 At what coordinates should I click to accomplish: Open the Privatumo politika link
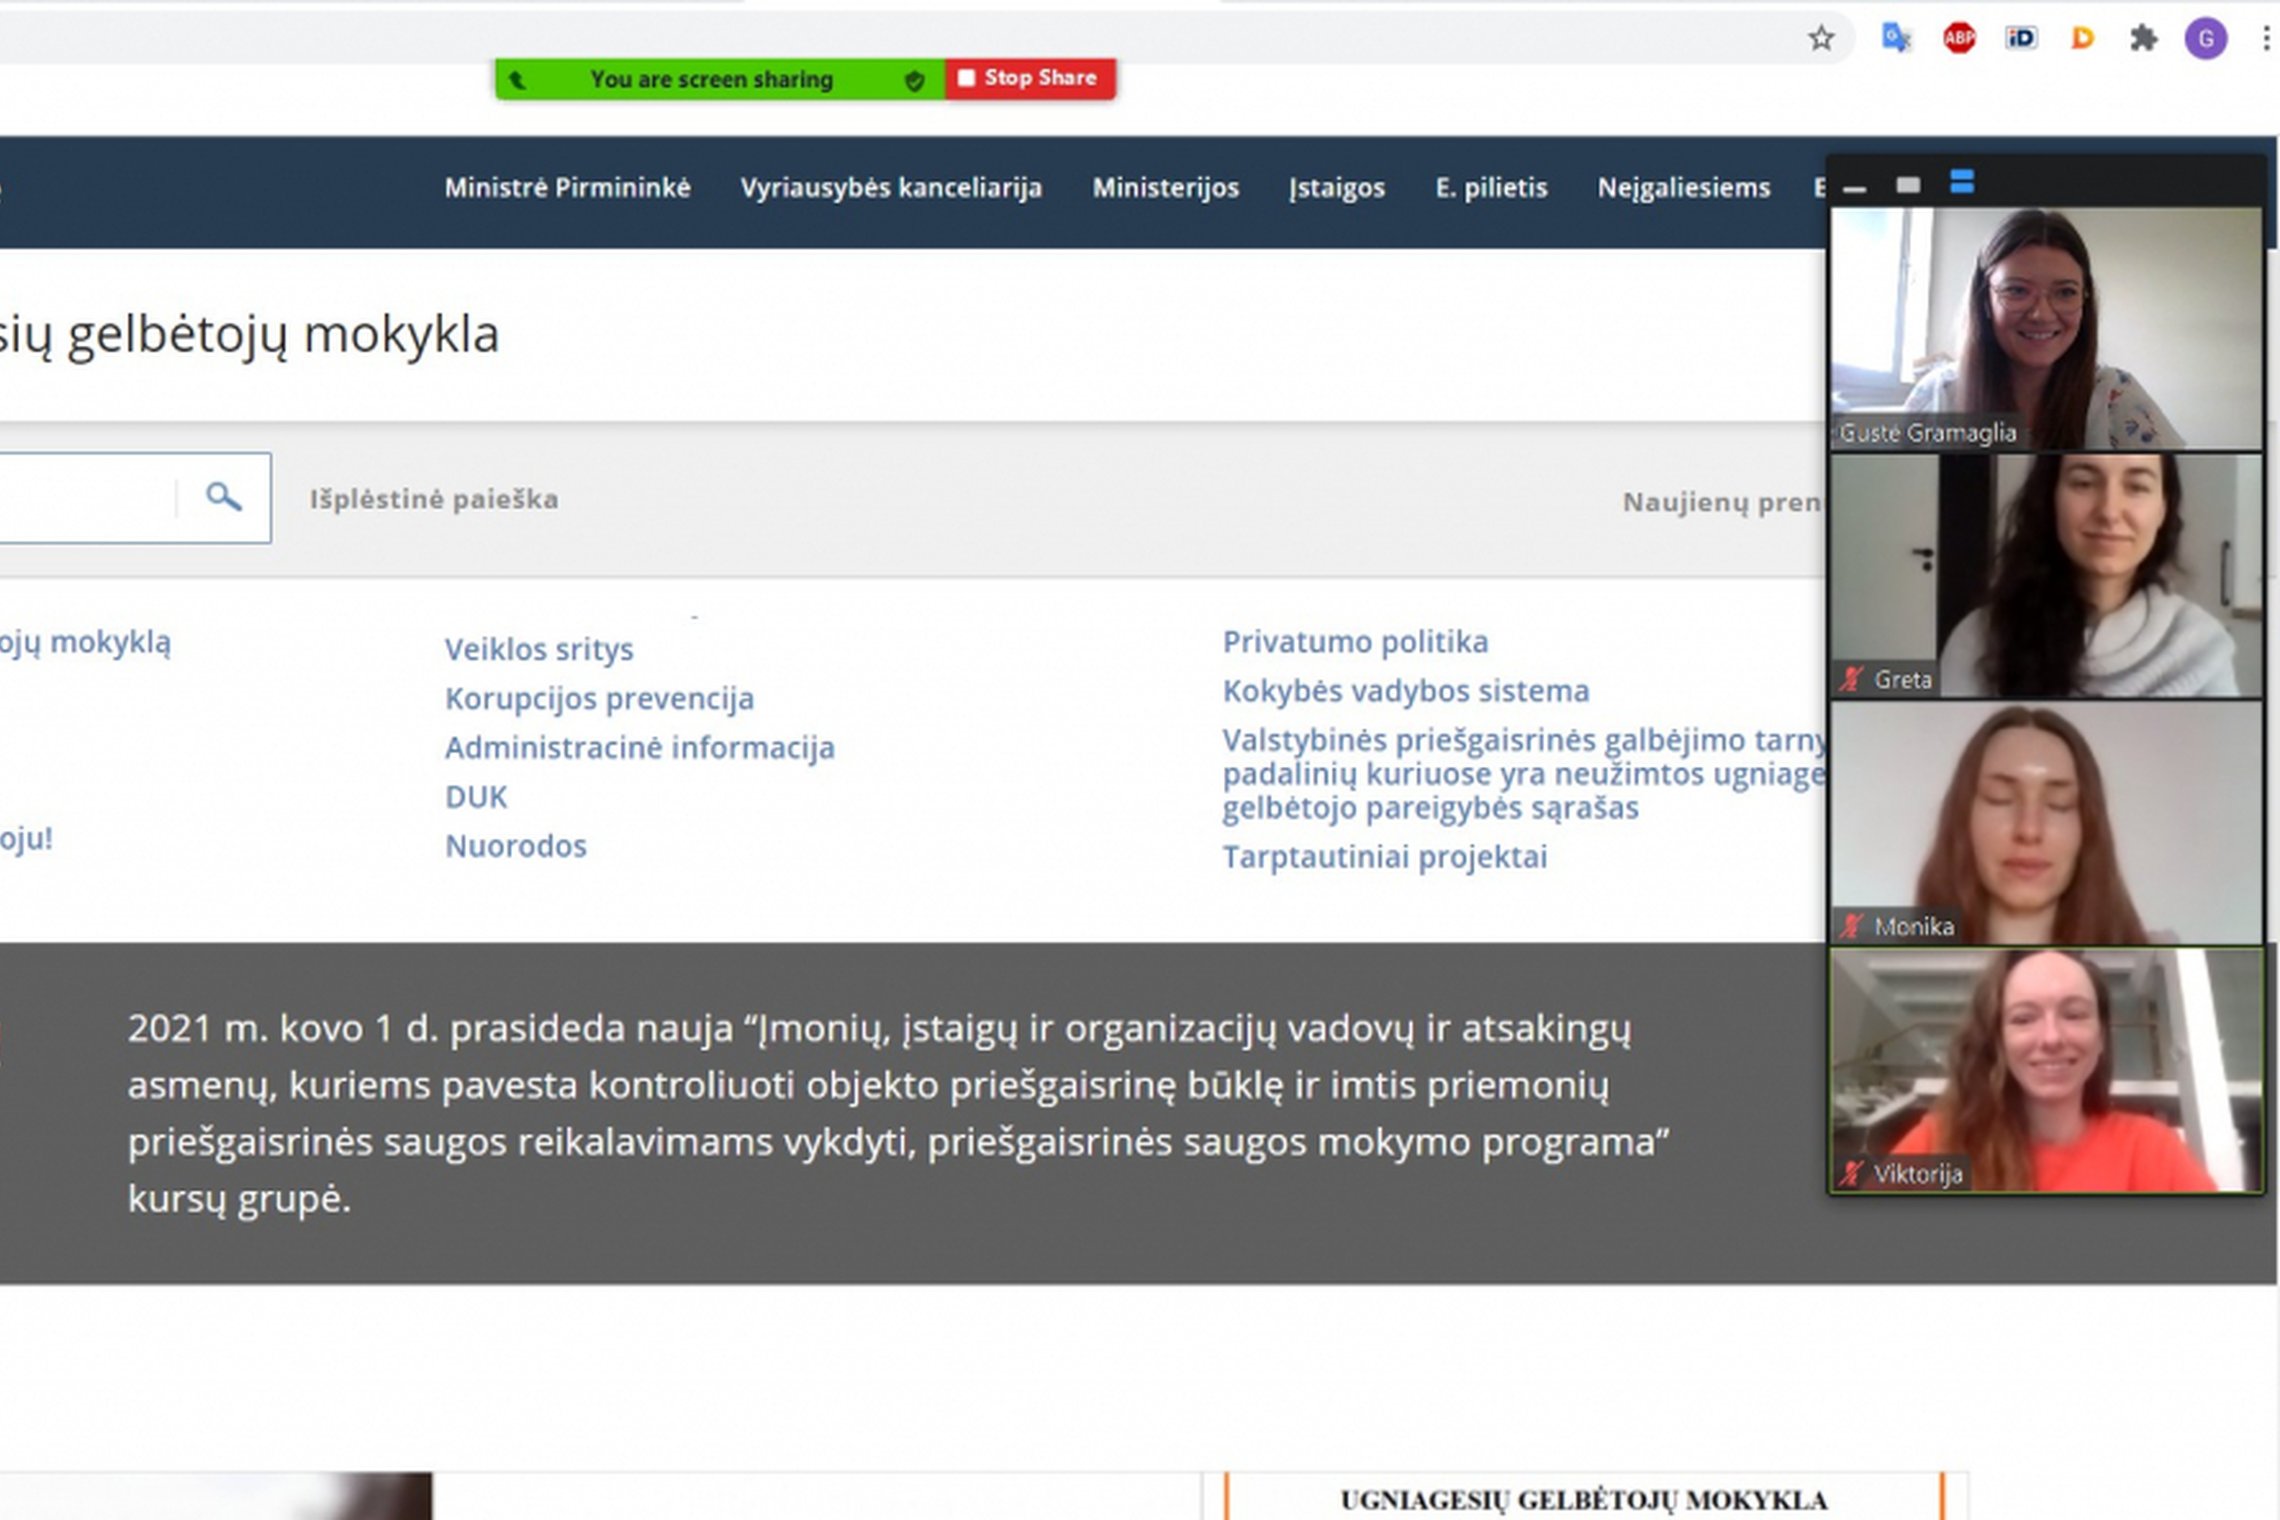(1355, 642)
